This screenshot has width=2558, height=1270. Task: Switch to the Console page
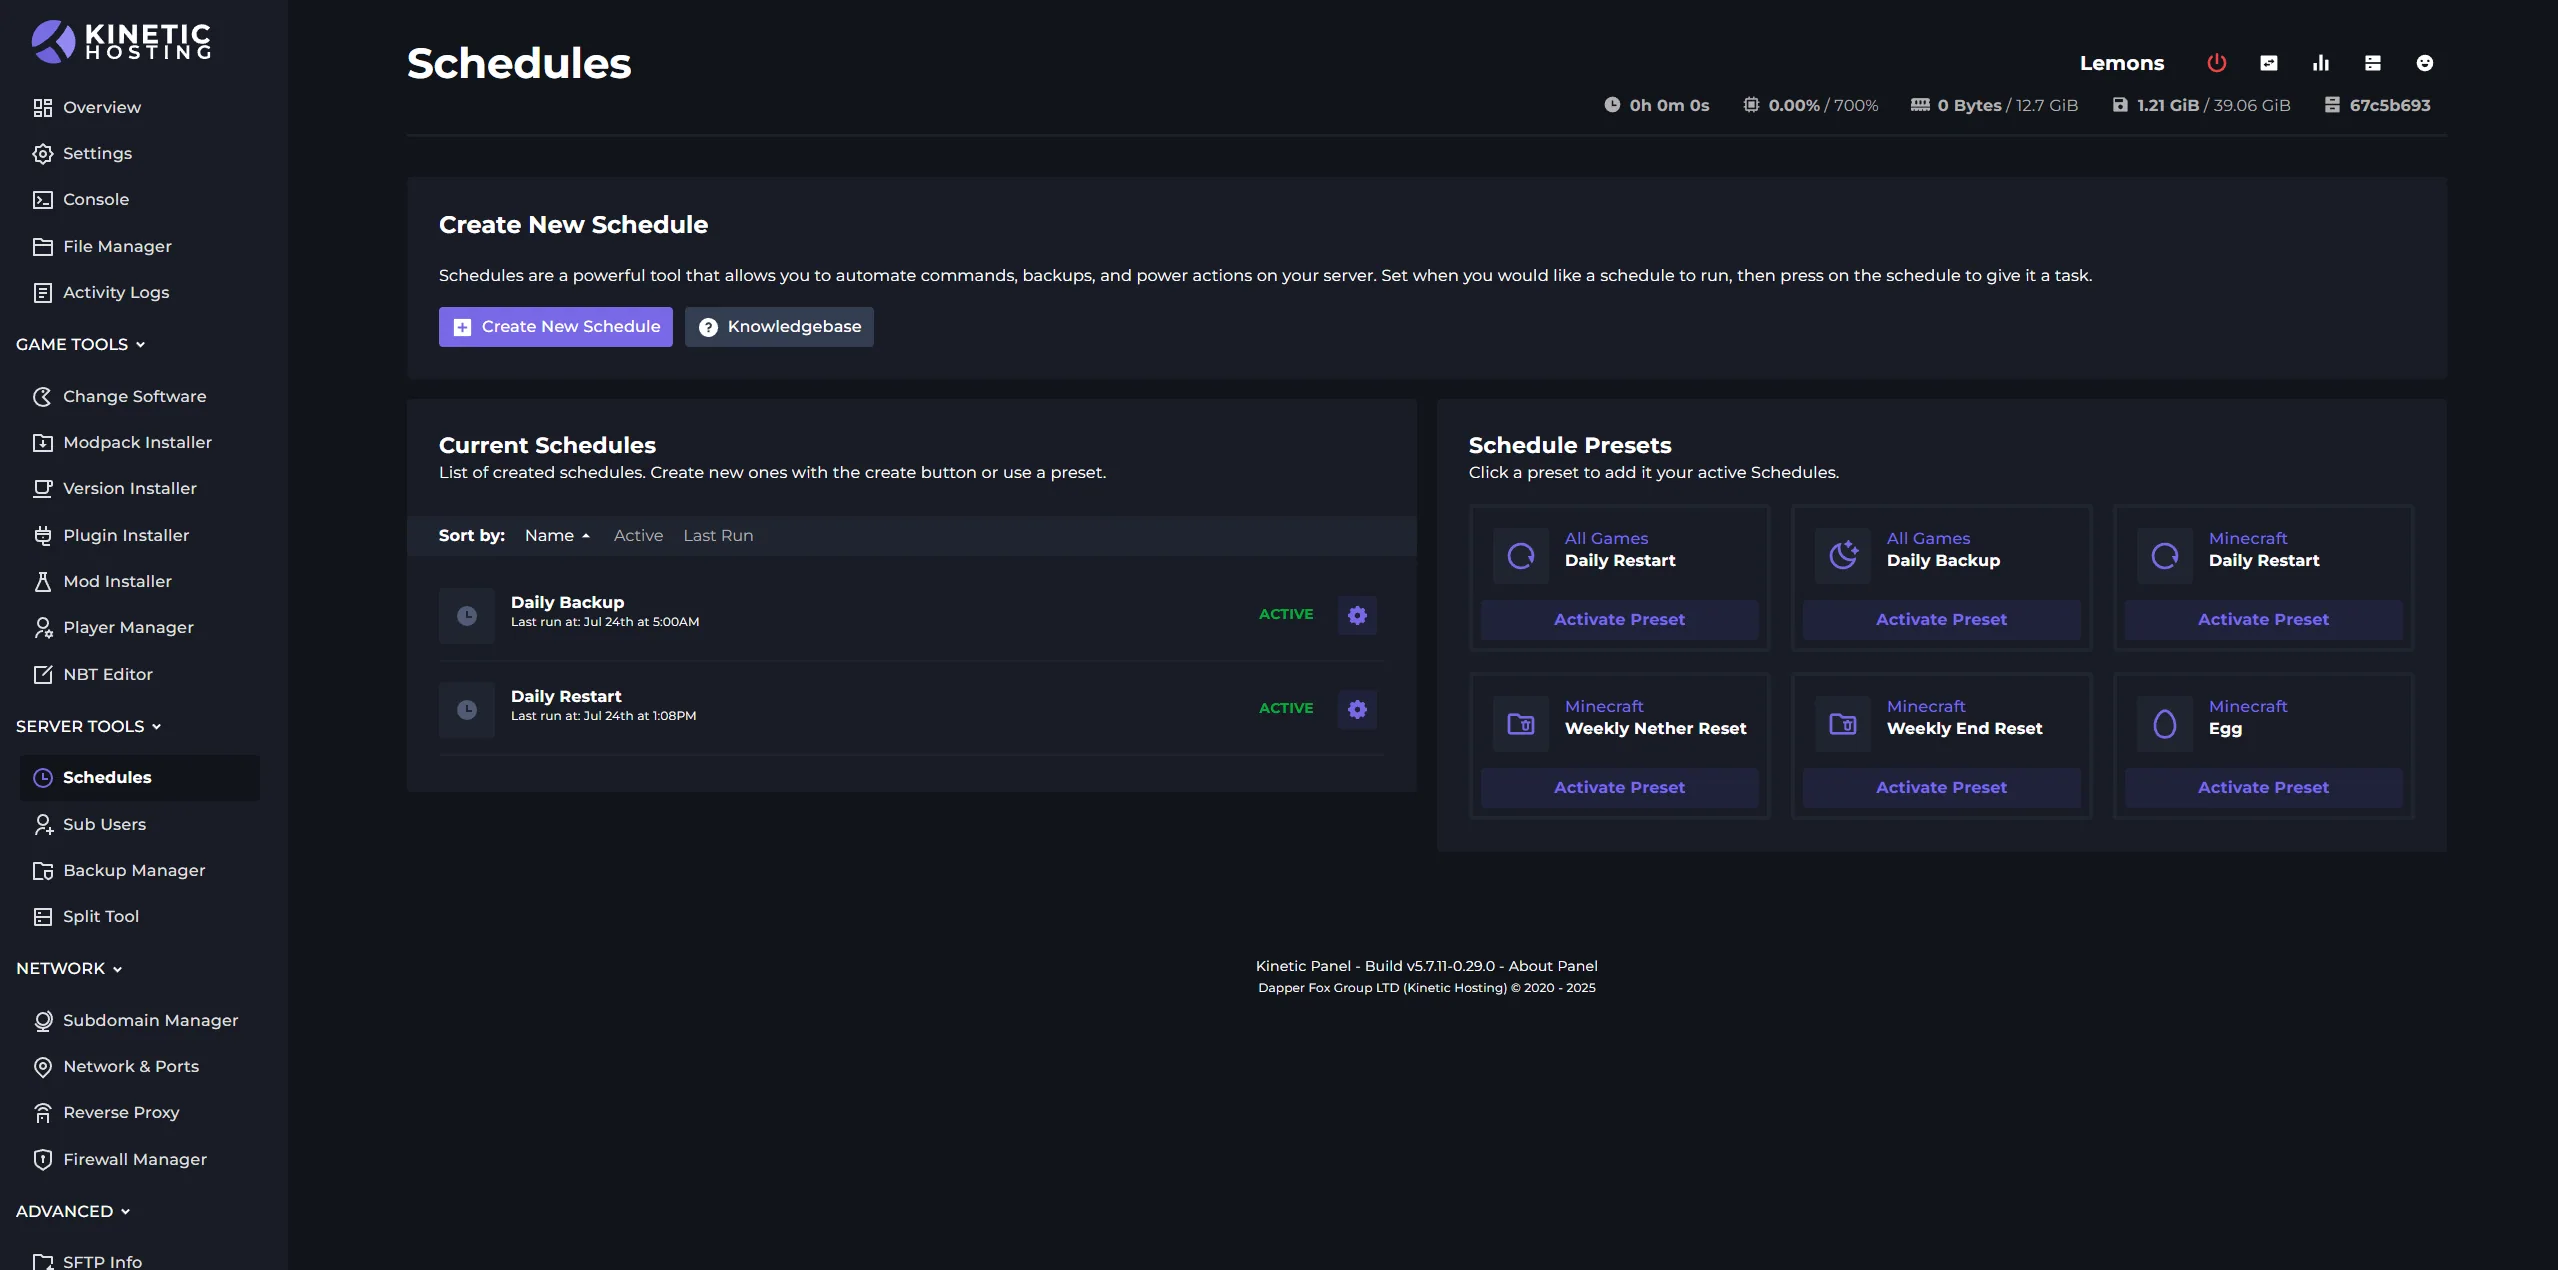tap(95, 199)
